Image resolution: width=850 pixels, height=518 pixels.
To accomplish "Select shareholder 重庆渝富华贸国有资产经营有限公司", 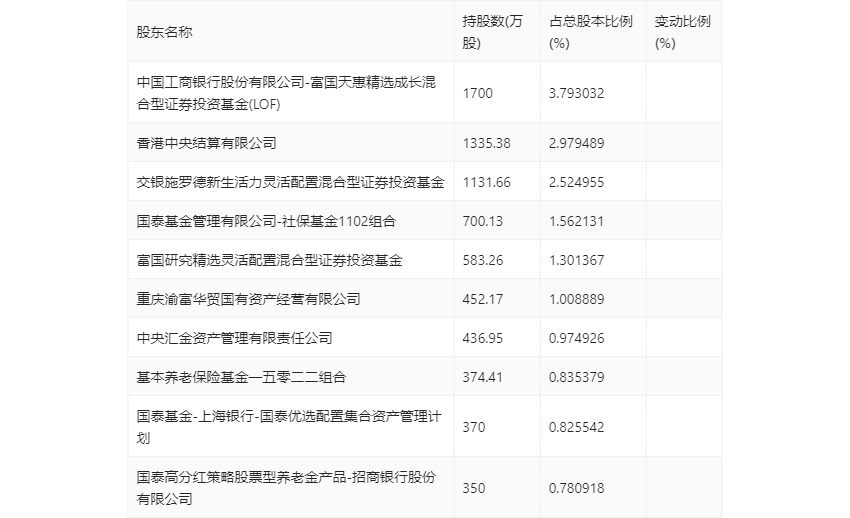I will click(248, 299).
